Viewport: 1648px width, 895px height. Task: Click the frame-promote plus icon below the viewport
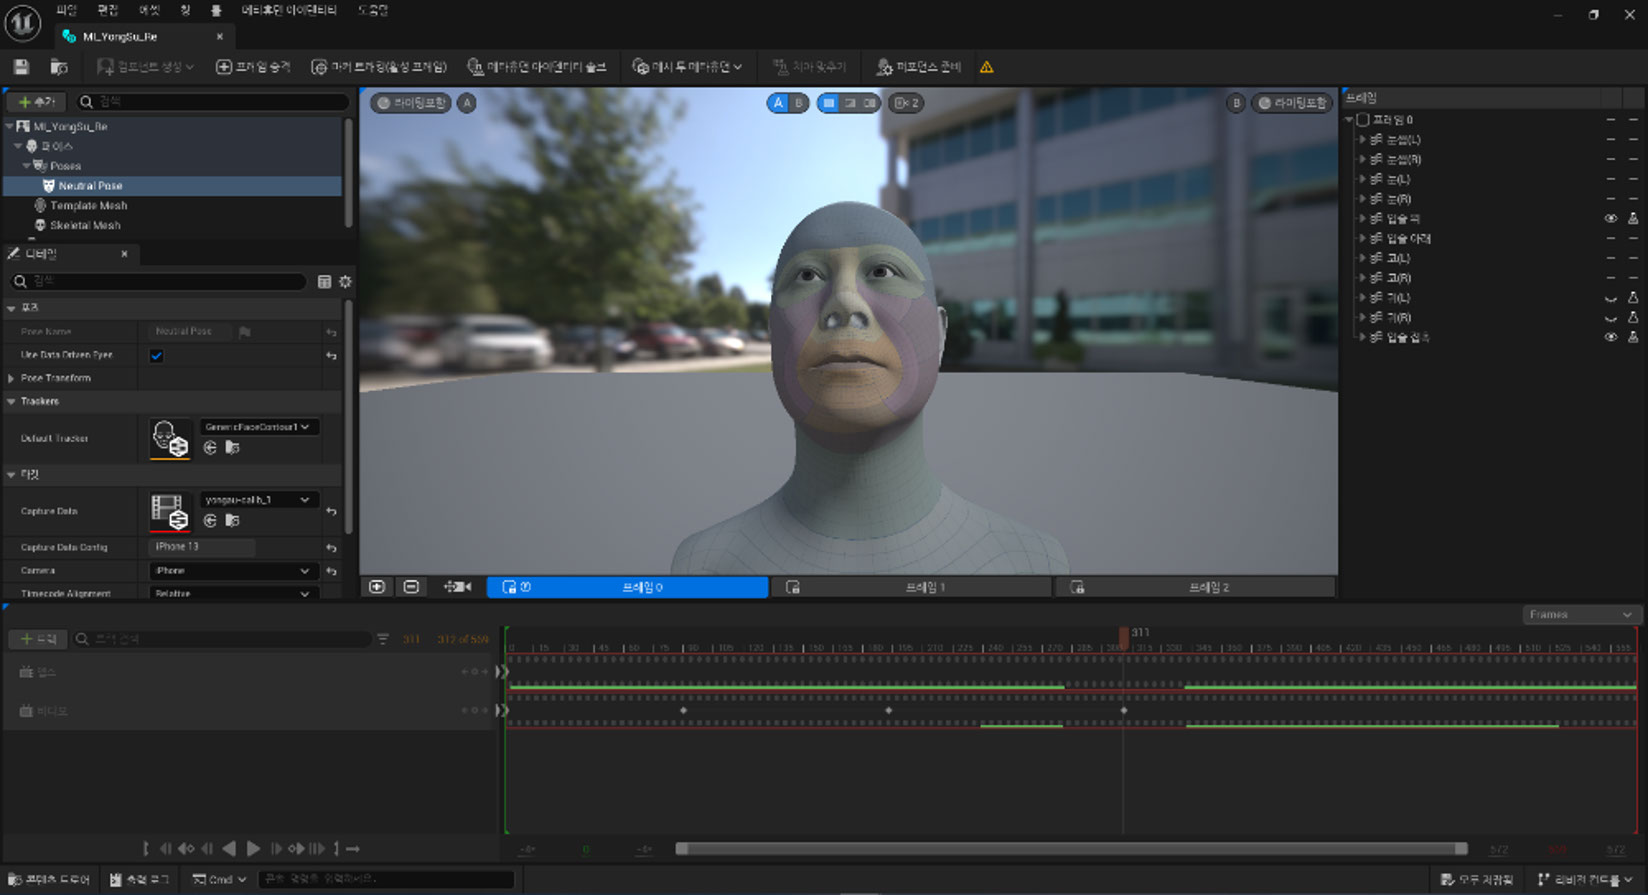click(x=377, y=587)
